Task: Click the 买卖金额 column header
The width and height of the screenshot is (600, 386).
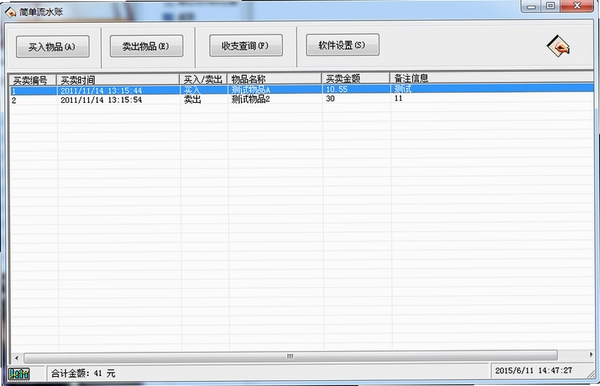Action: (356, 78)
